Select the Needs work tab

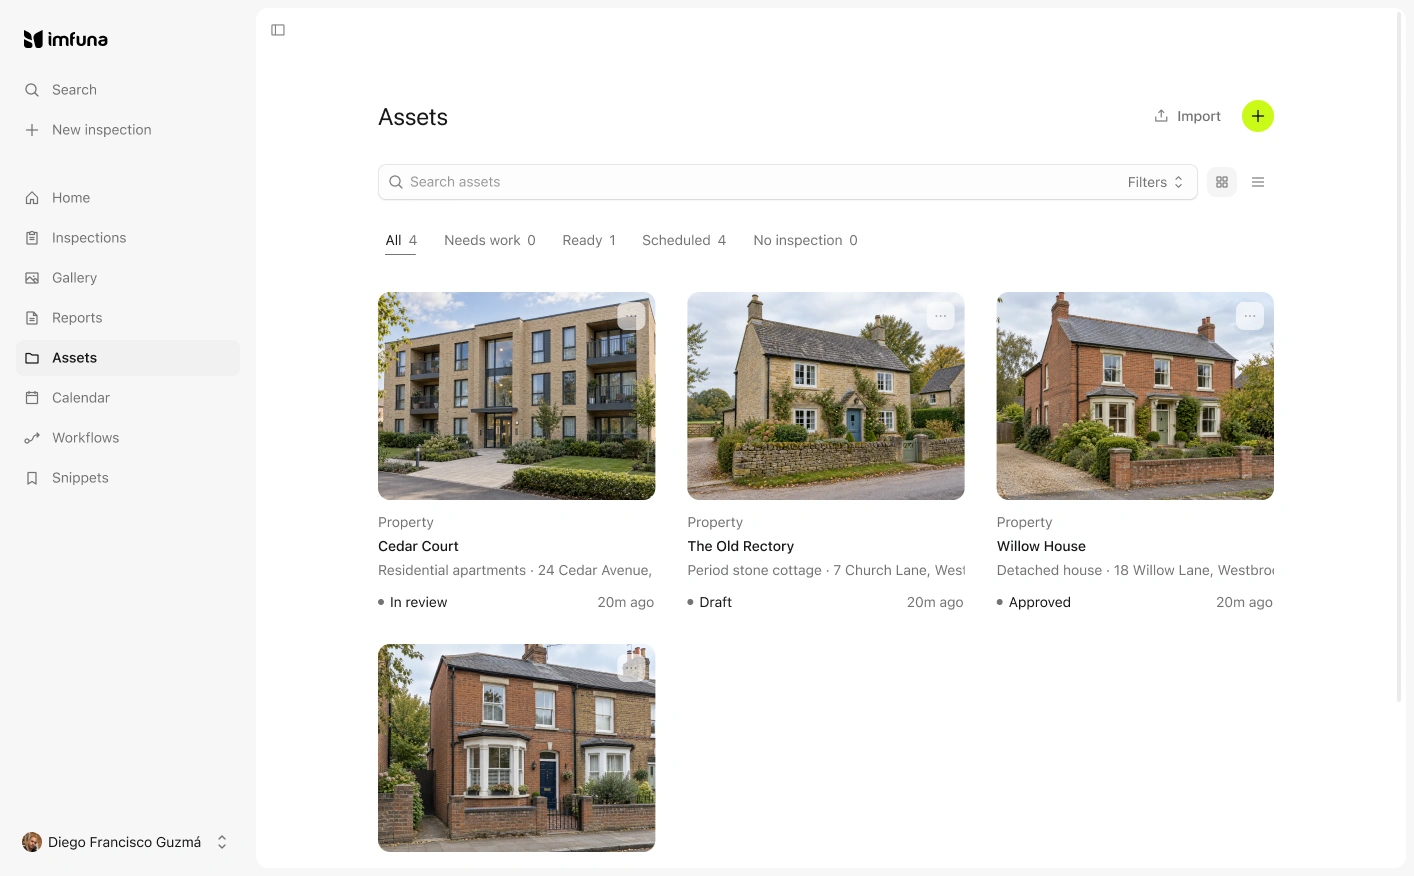(490, 240)
